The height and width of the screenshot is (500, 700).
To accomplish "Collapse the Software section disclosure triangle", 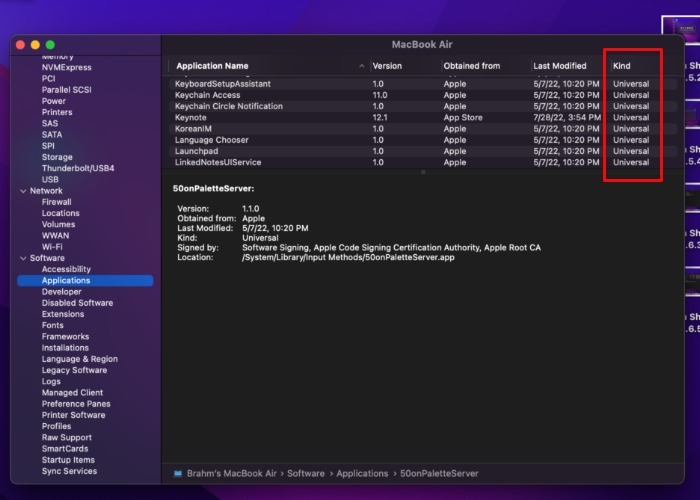I will pyautogui.click(x=22, y=258).
